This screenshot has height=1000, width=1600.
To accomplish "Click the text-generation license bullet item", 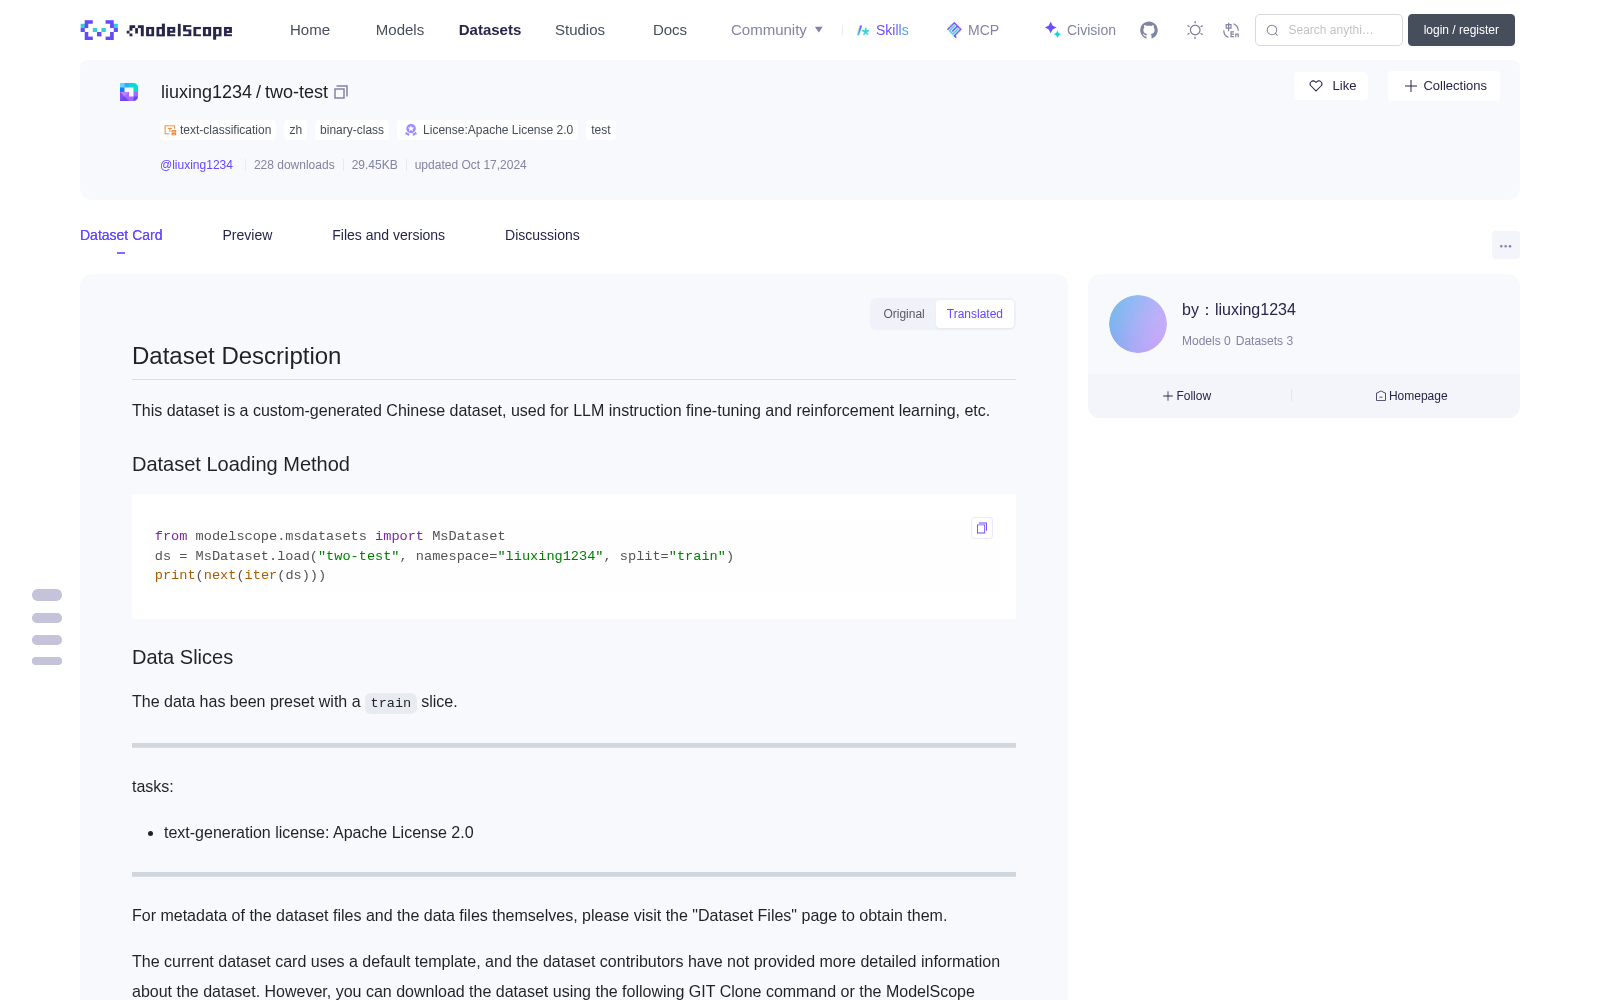I will [319, 832].
